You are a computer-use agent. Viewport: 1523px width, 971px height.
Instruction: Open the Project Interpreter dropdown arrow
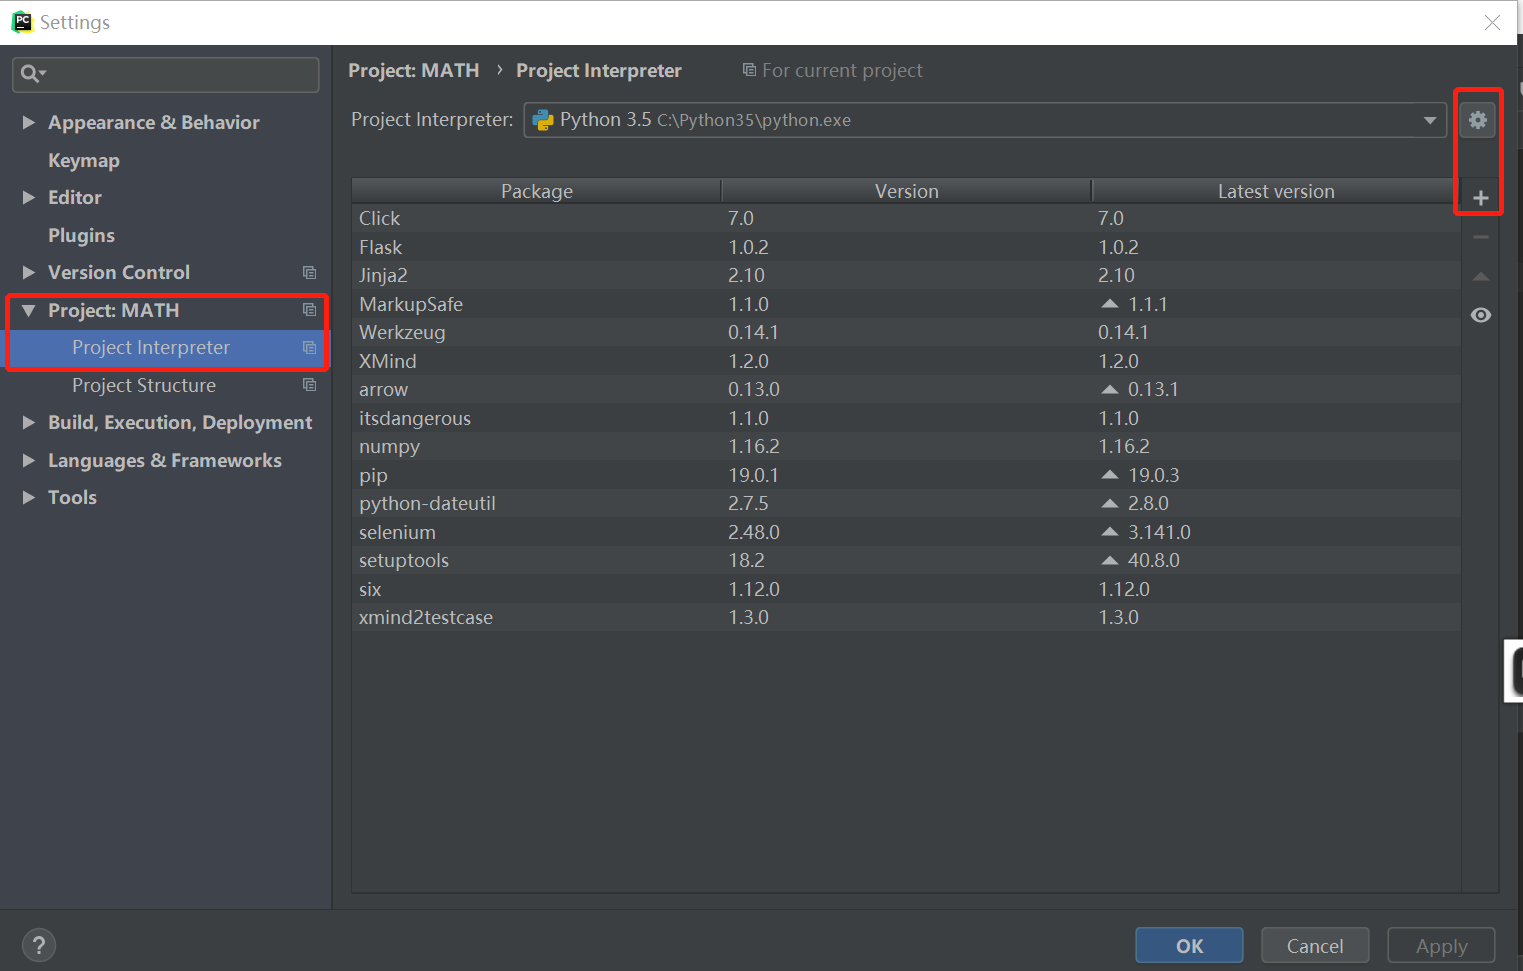pyautogui.click(x=1430, y=120)
